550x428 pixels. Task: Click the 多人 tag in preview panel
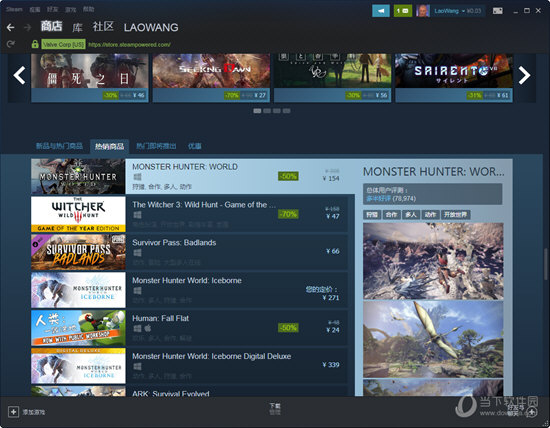pyautogui.click(x=410, y=215)
